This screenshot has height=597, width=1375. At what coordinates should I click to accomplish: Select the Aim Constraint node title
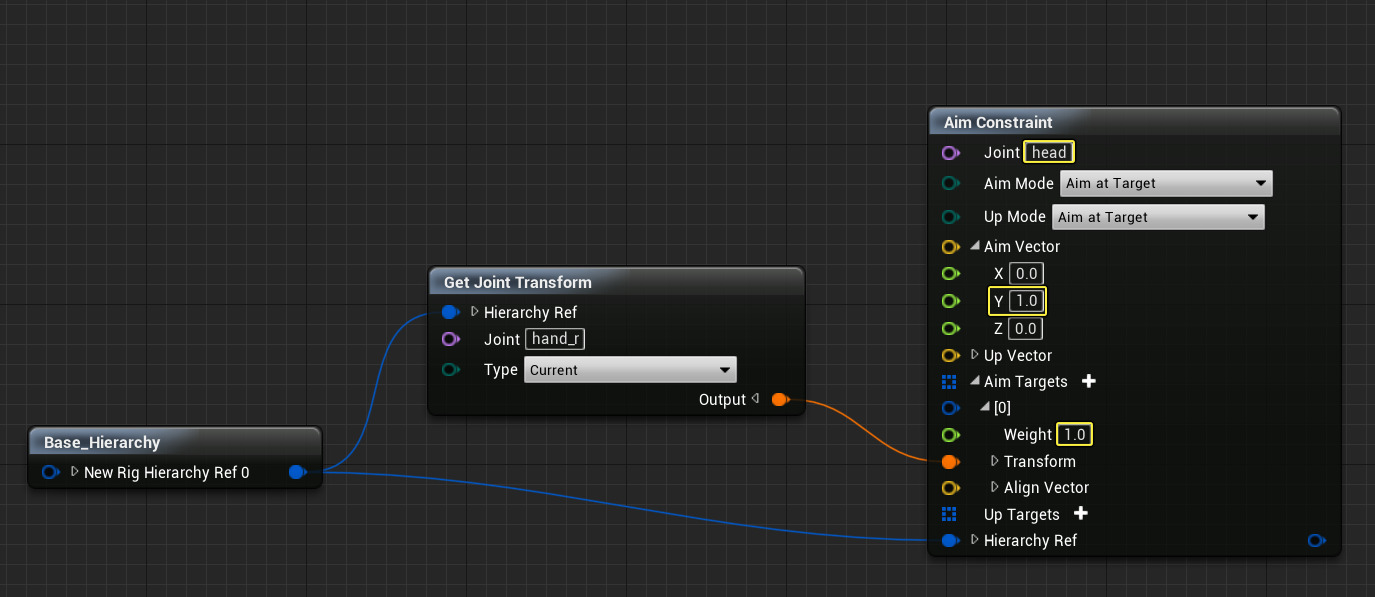(x=998, y=122)
